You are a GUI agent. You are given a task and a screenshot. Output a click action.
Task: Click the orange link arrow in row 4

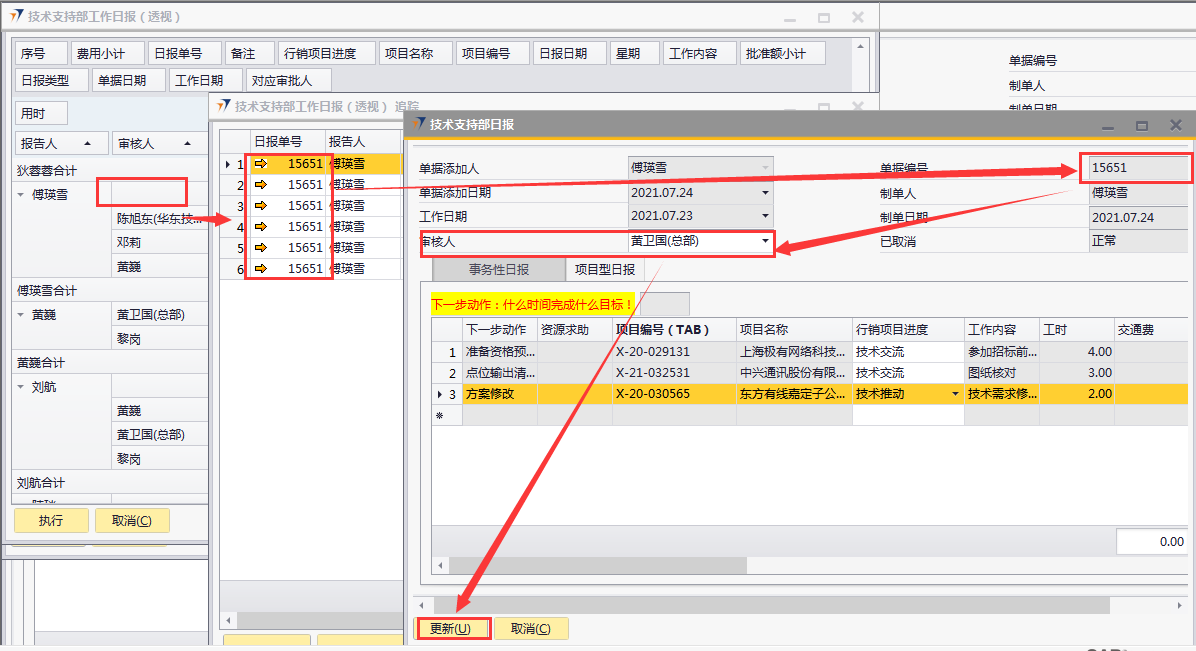click(x=261, y=227)
